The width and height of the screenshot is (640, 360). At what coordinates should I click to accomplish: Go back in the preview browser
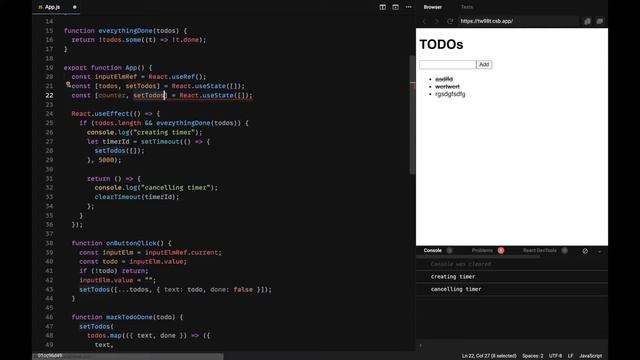pos(424,21)
